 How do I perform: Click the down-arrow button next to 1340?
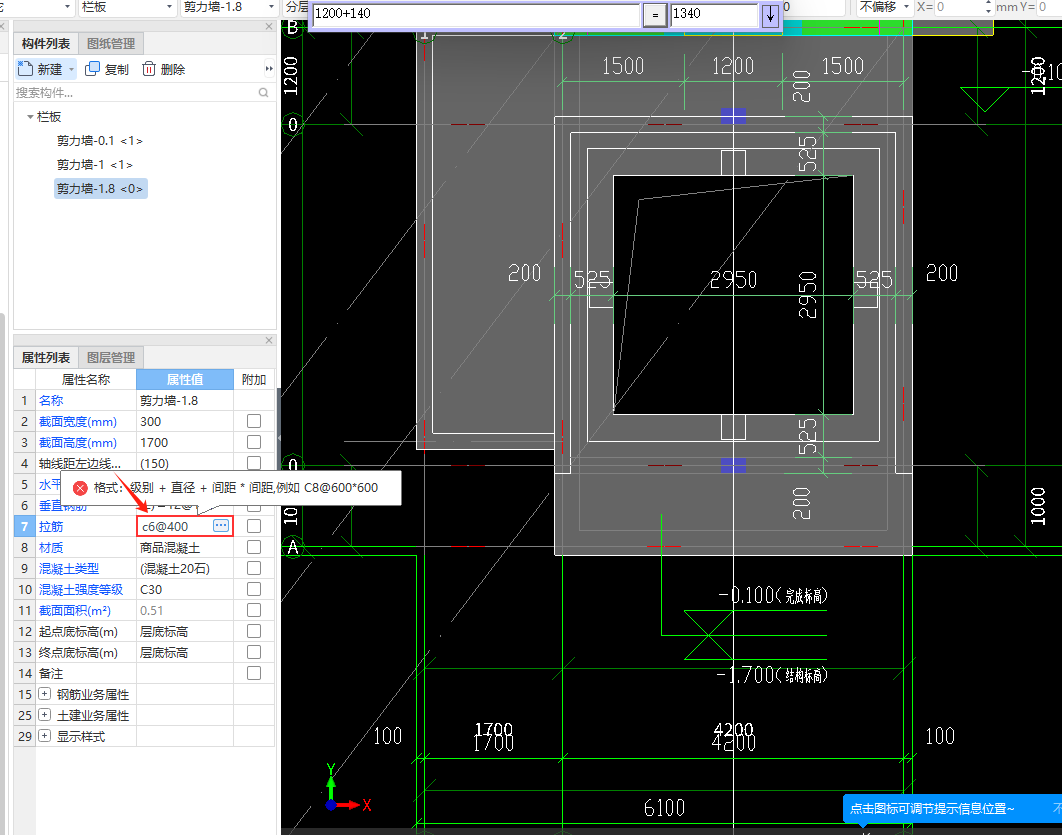pos(770,14)
